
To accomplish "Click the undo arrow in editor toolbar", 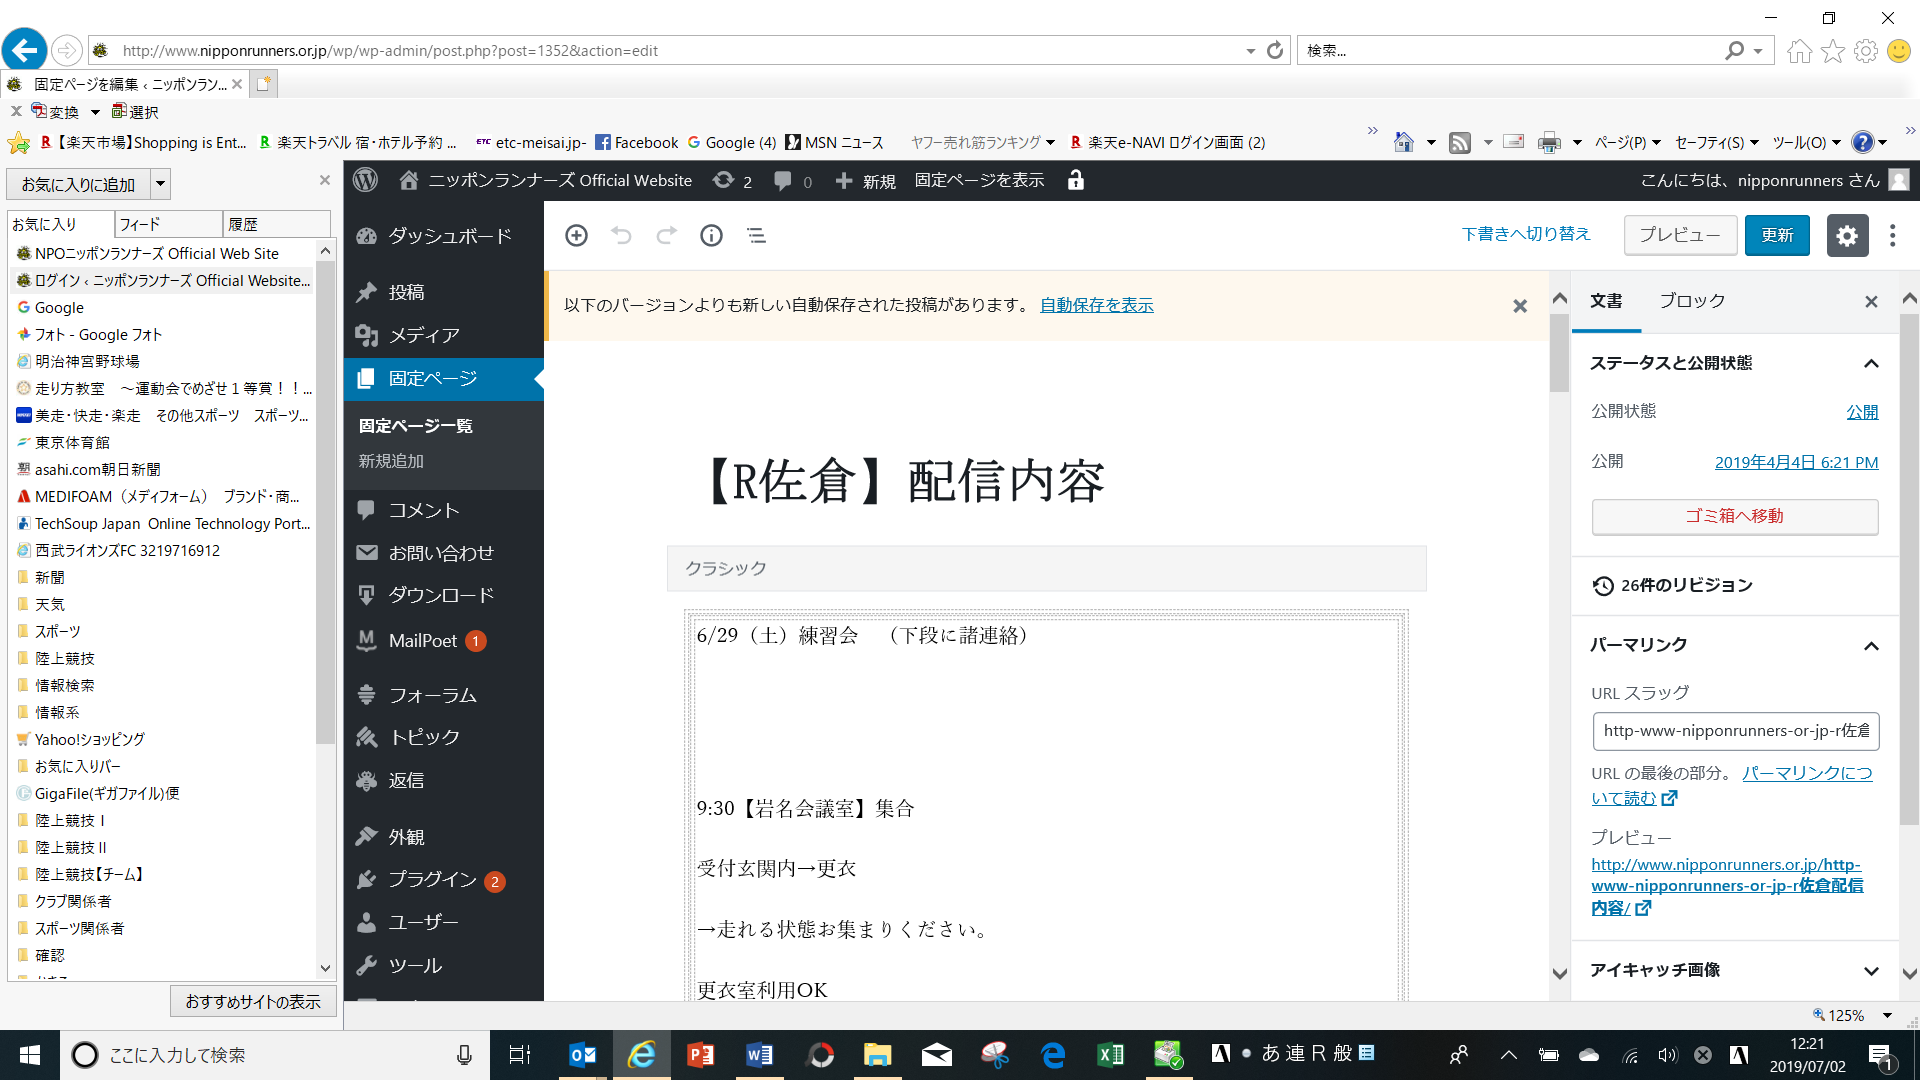I will (621, 235).
